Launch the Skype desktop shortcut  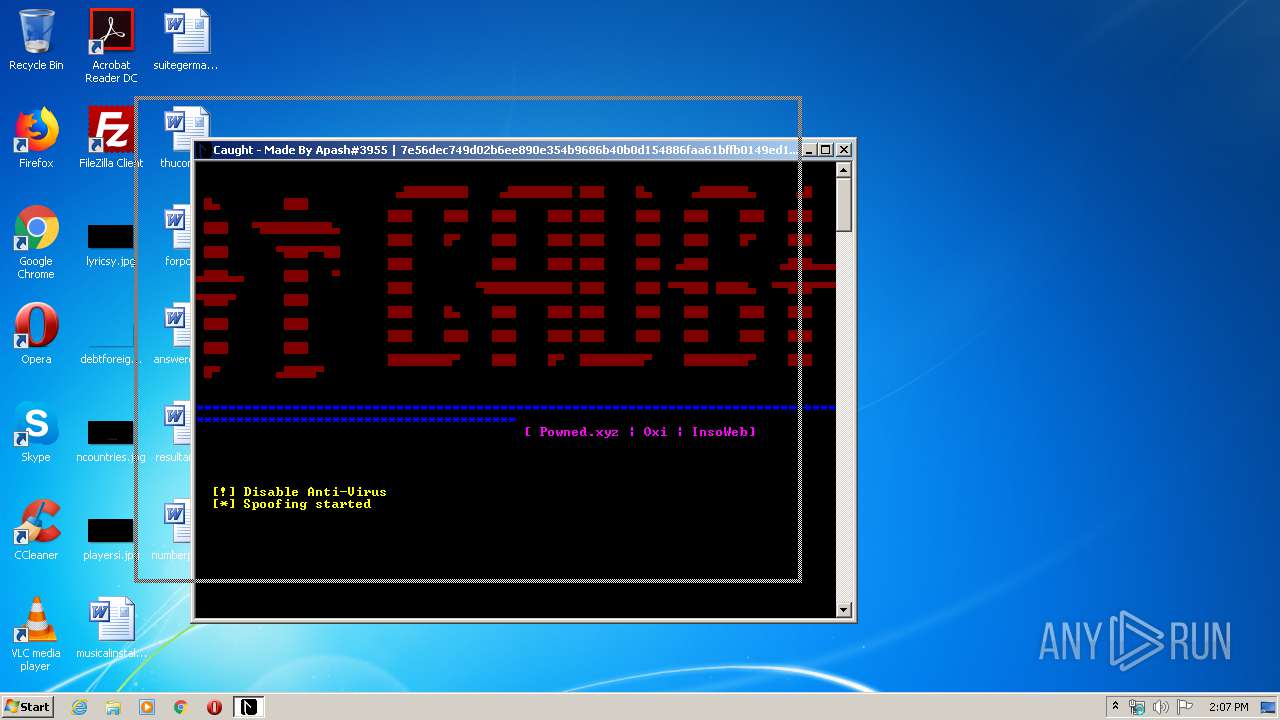[x=36, y=431]
